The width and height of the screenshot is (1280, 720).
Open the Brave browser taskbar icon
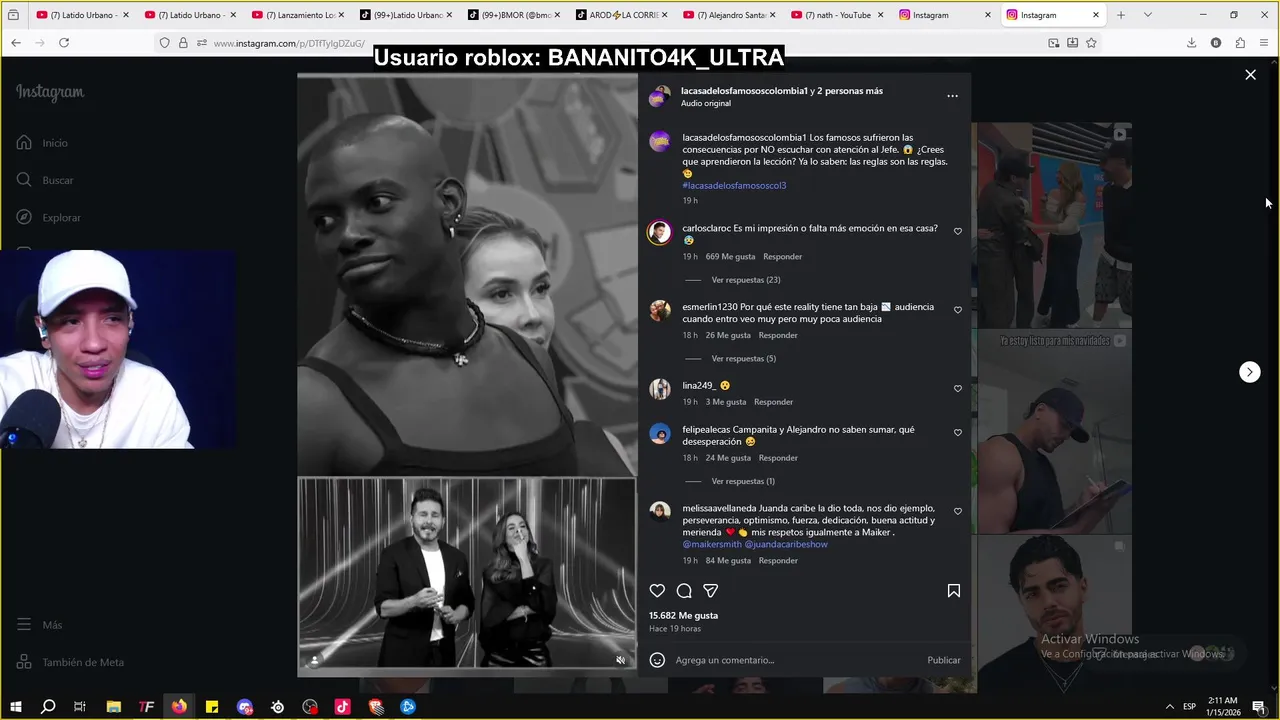pyautogui.click(x=375, y=707)
